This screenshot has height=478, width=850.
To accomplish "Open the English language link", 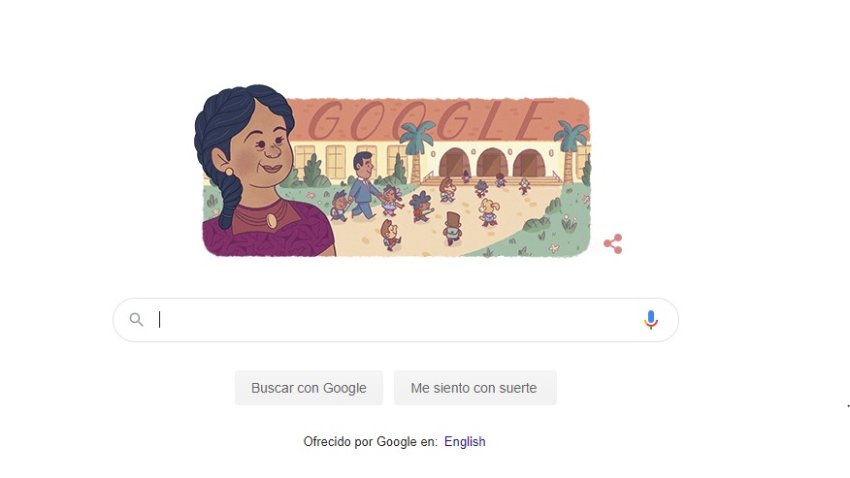I will tap(465, 442).
